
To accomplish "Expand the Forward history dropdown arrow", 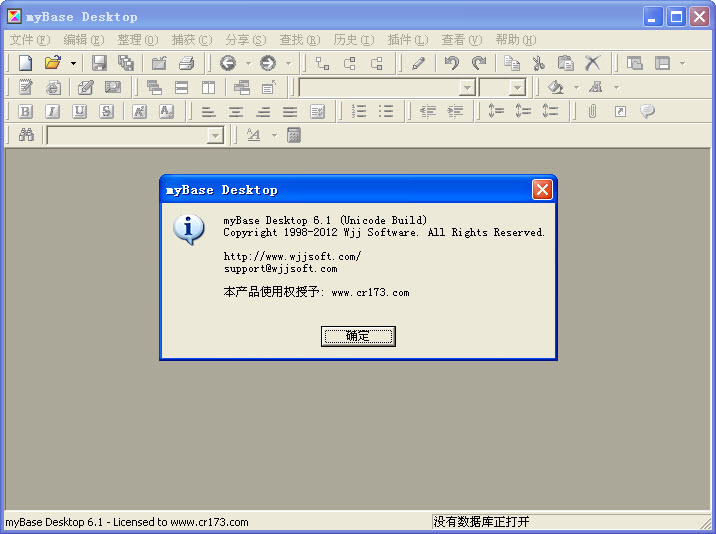I will tap(289, 63).
